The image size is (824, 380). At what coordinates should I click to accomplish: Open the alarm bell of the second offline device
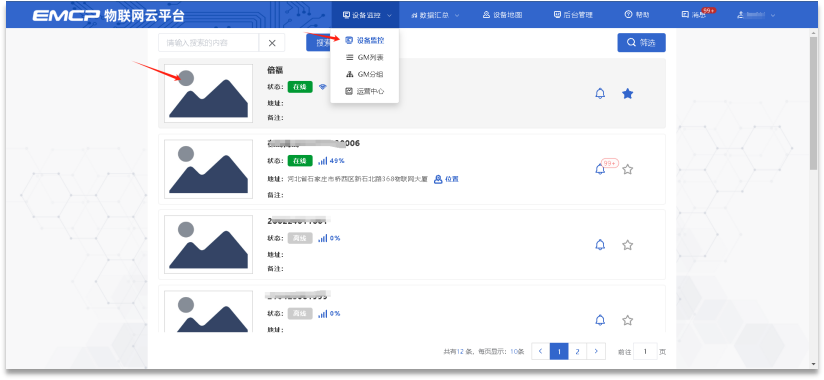coord(600,320)
